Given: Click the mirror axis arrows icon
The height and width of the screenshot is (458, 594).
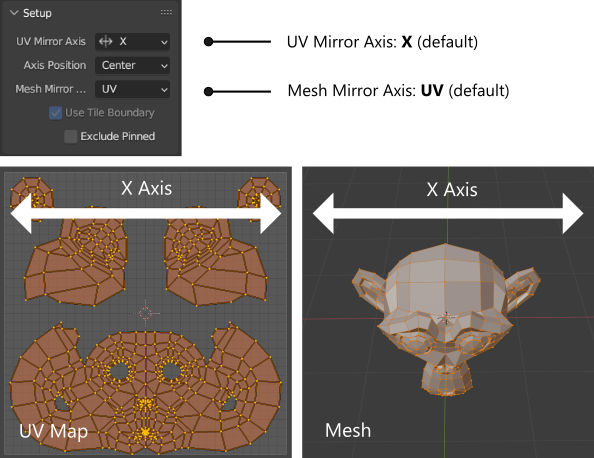Looking at the screenshot, I should point(106,41).
